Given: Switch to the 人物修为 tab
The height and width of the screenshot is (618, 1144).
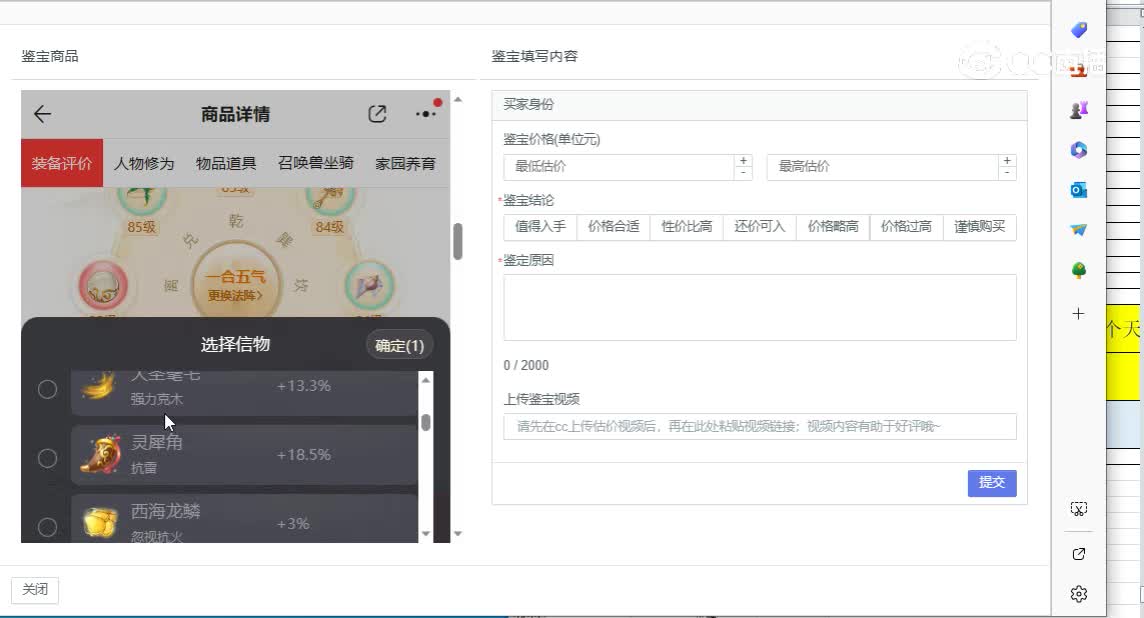Looking at the screenshot, I should pos(144,163).
